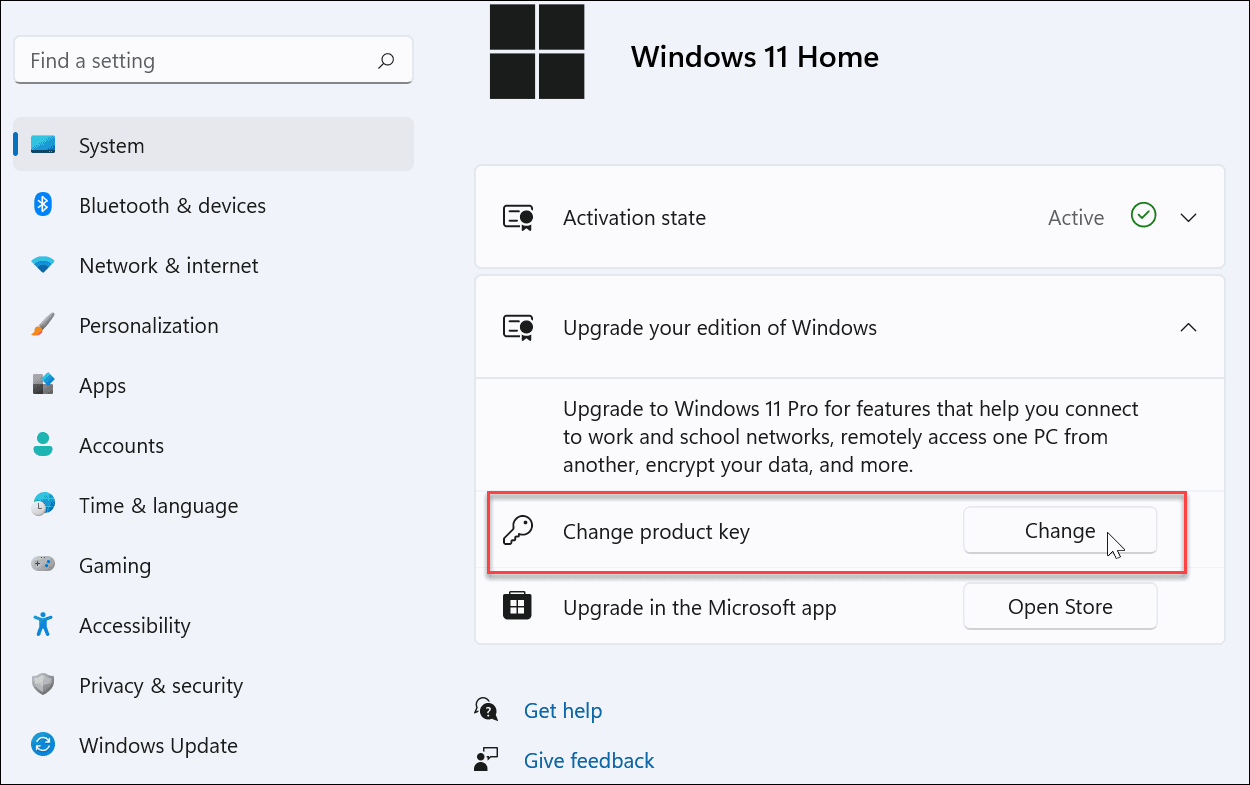The width and height of the screenshot is (1250, 785).
Task: Open the Apps settings category
Action: pyautogui.click(x=102, y=386)
